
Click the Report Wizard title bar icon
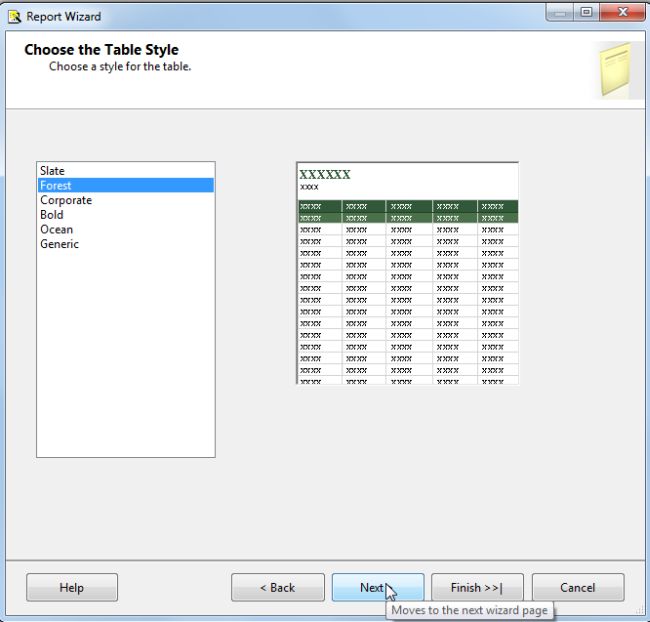pyautogui.click(x=14, y=17)
